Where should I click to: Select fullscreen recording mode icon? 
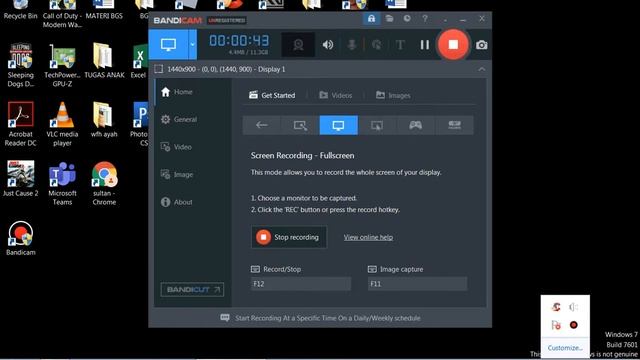(x=338, y=125)
